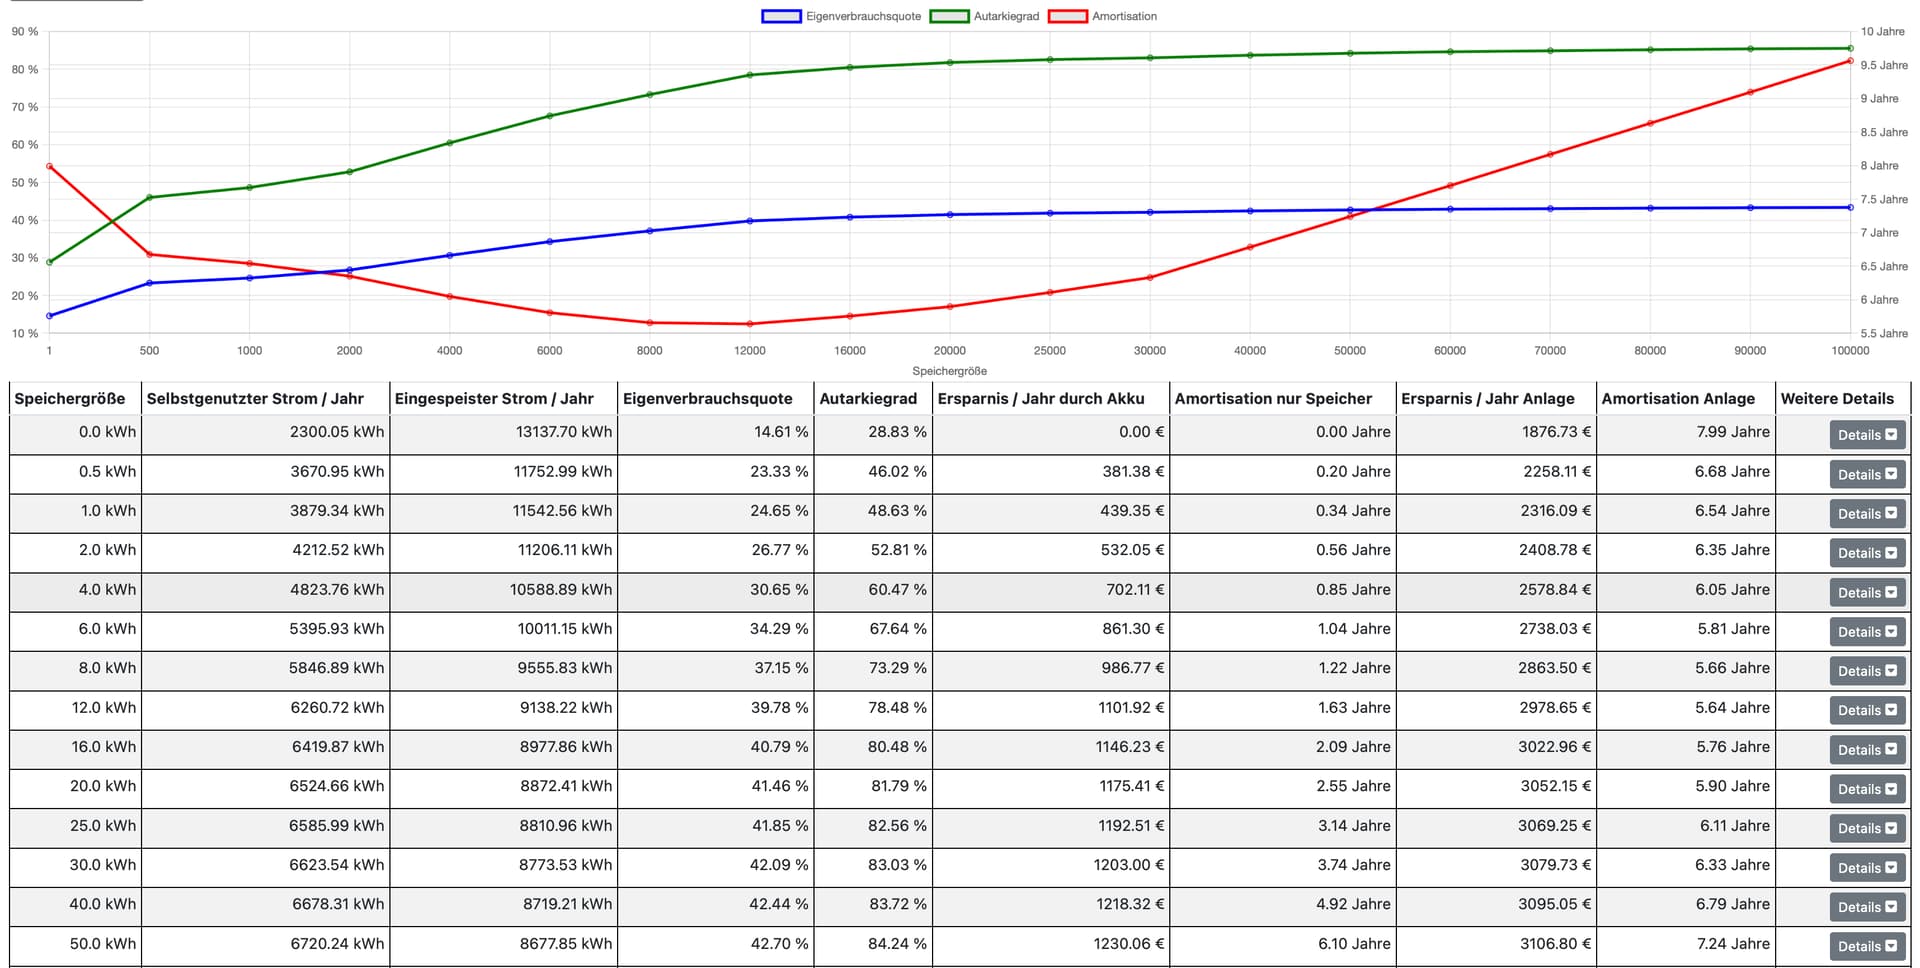The height and width of the screenshot is (968, 1920).
Task: Click Details button for 8.0 kWh storage
Action: point(1866,671)
